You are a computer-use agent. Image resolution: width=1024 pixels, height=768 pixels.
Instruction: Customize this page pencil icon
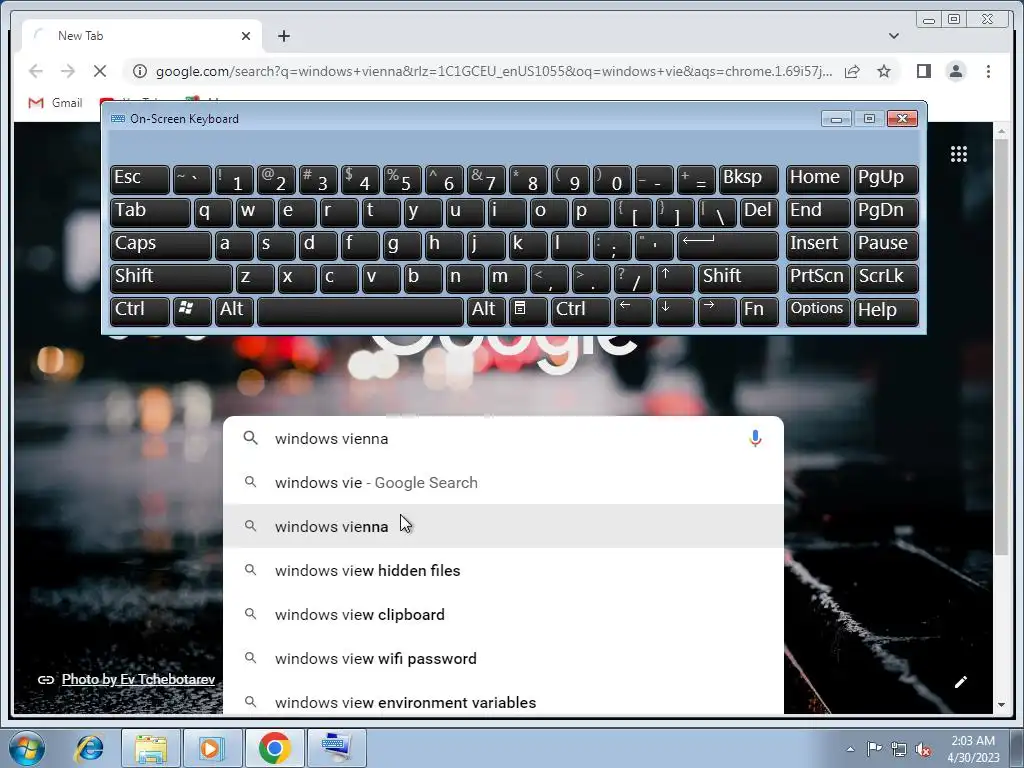[961, 682]
